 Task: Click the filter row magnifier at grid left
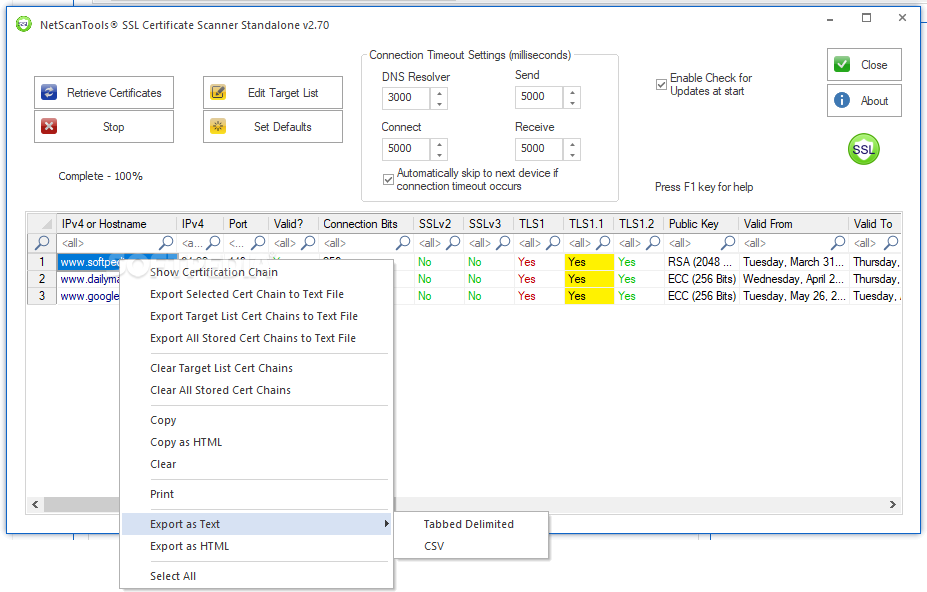pos(42,242)
